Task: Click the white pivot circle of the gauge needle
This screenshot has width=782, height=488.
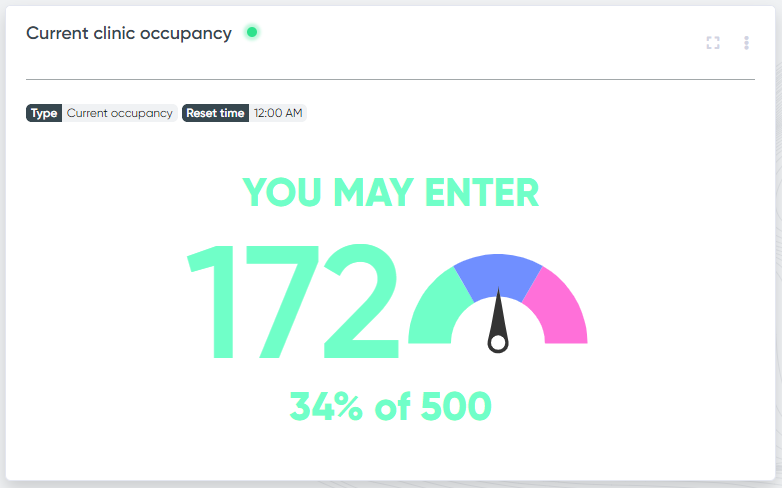Action: click(x=498, y=343)
